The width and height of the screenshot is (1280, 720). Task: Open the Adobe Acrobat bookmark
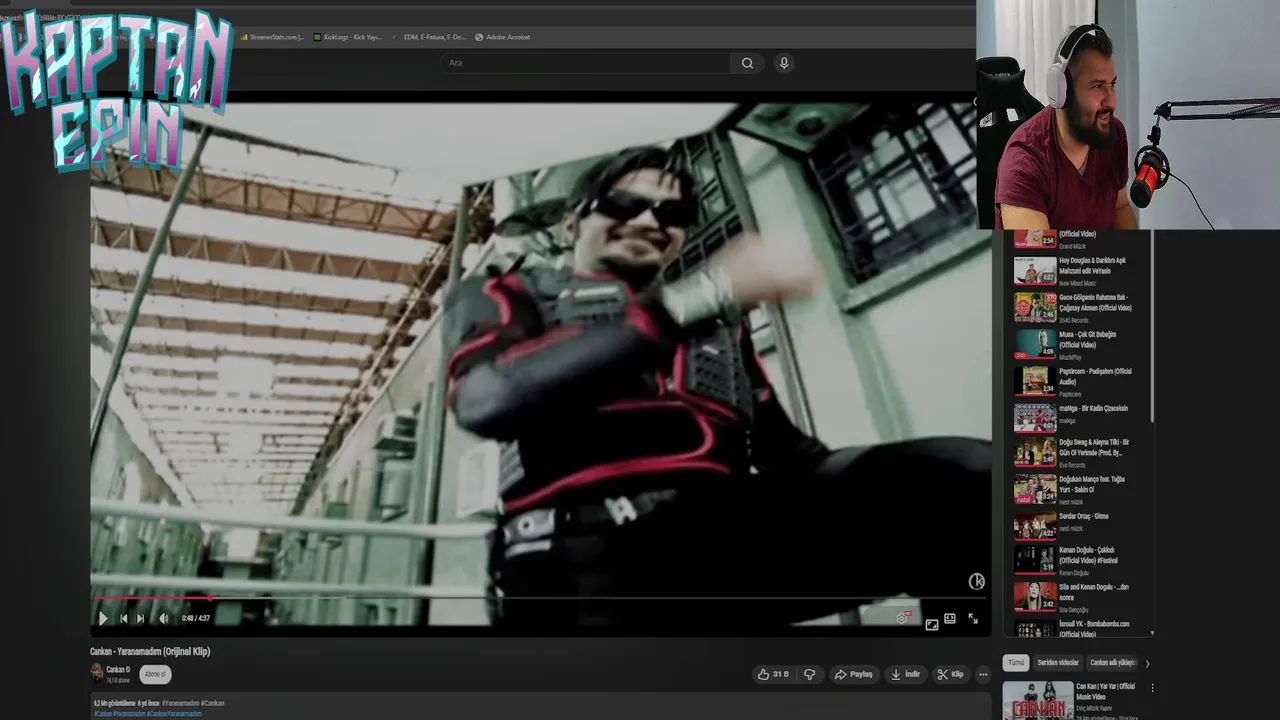click(503, 37)
